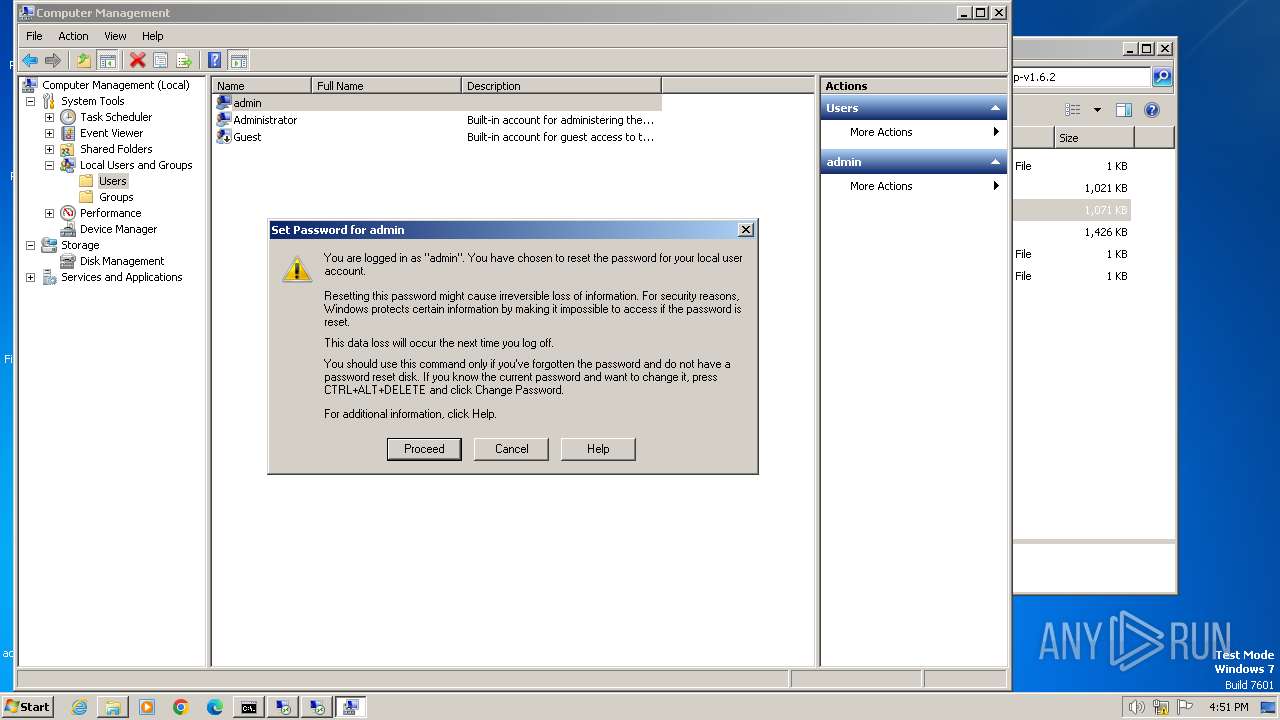Collapse the Users section in Actions pane

(995, 108)
